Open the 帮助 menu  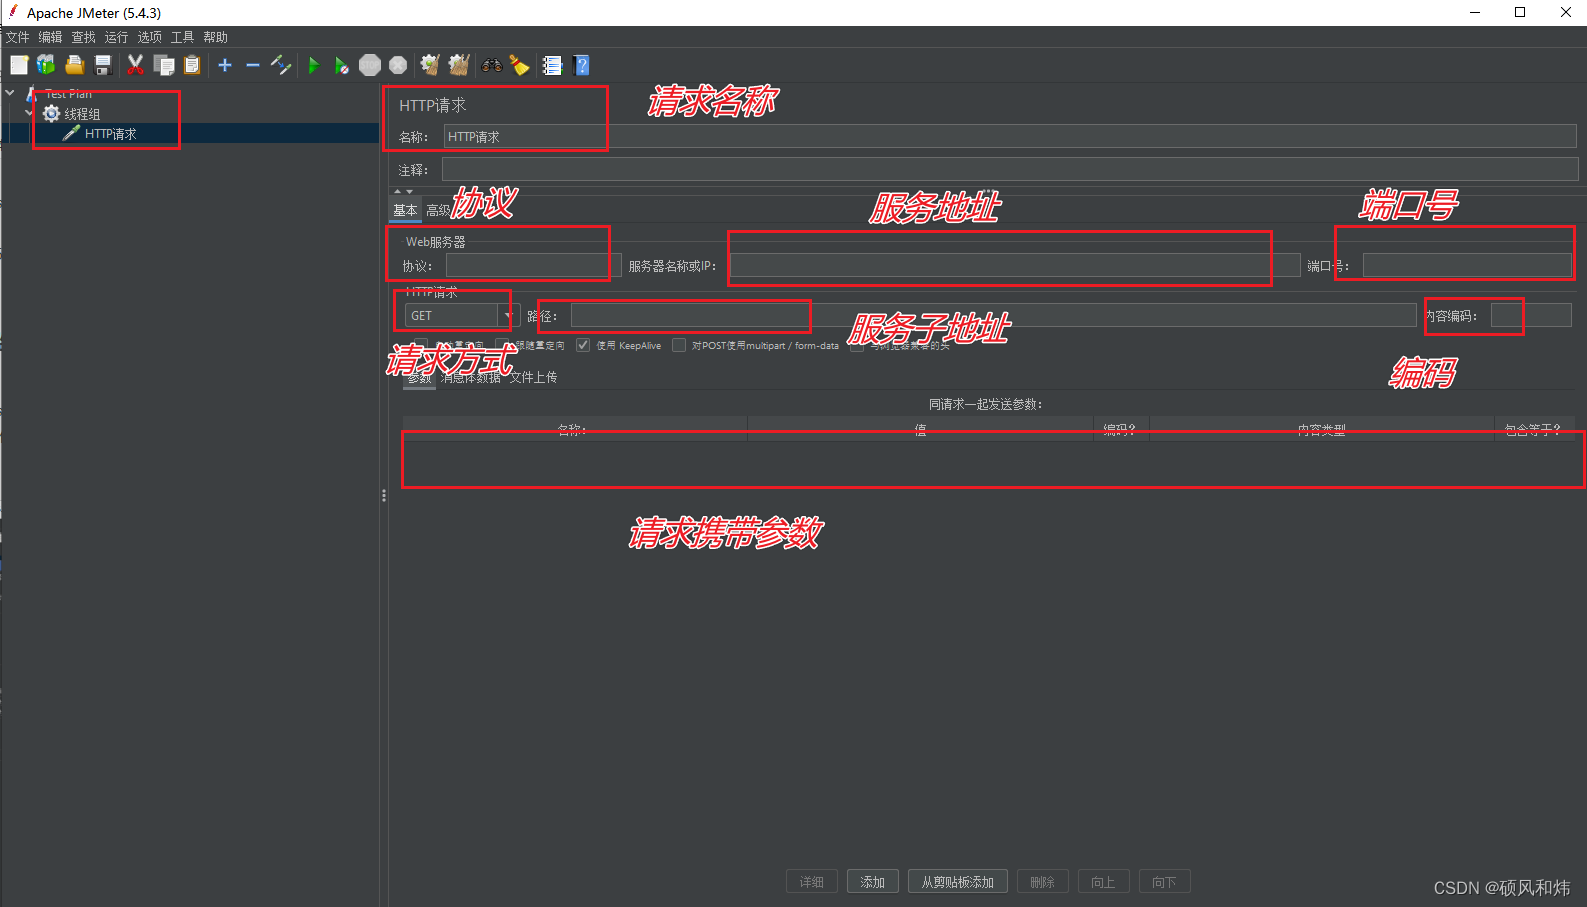[x=216, y=37]
